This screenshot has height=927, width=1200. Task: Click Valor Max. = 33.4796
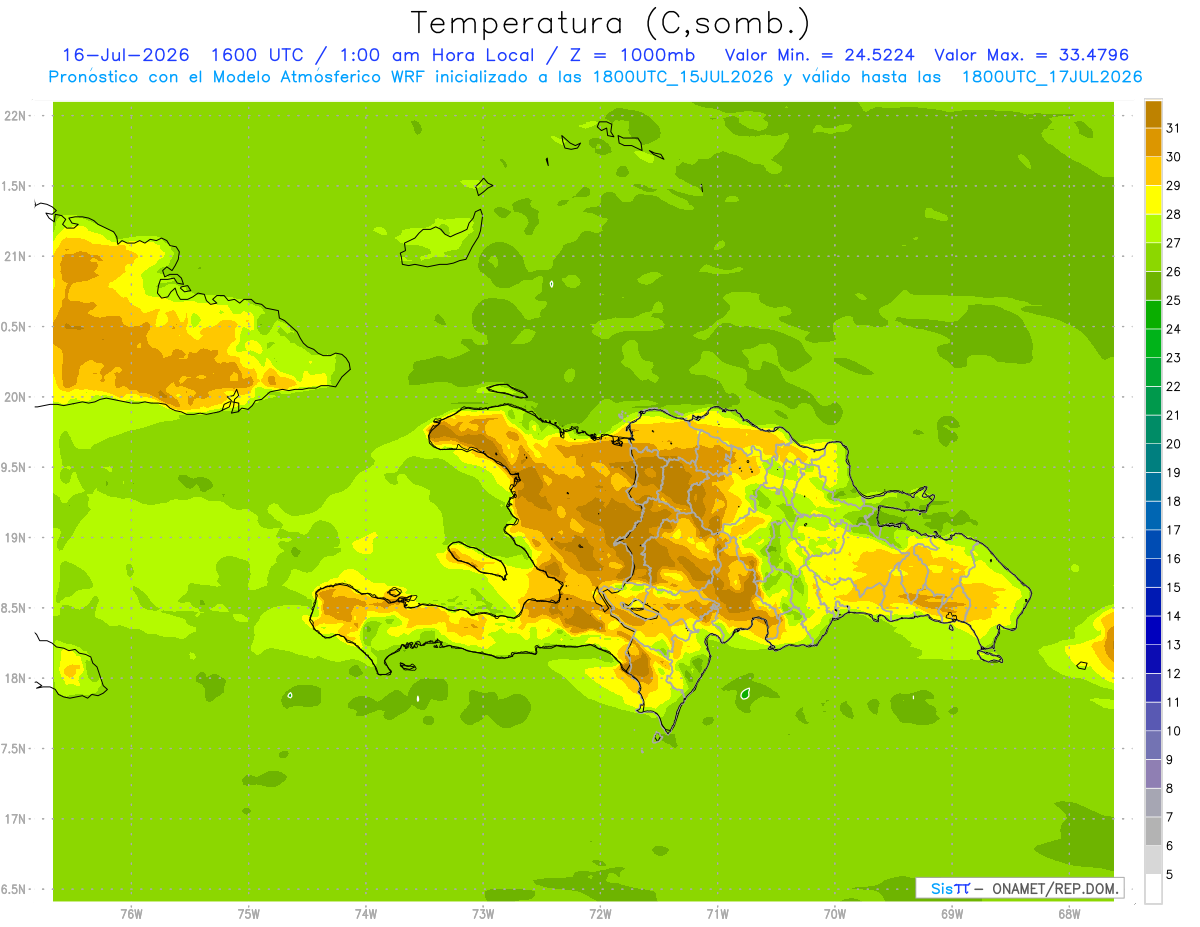[x=1031, y=55]
